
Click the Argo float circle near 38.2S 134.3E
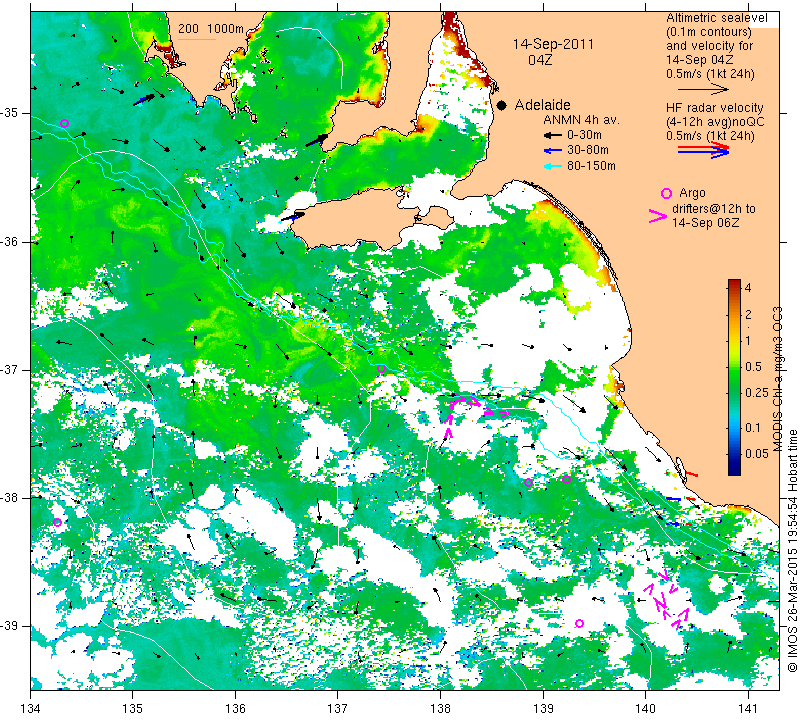tap(58, 523)
